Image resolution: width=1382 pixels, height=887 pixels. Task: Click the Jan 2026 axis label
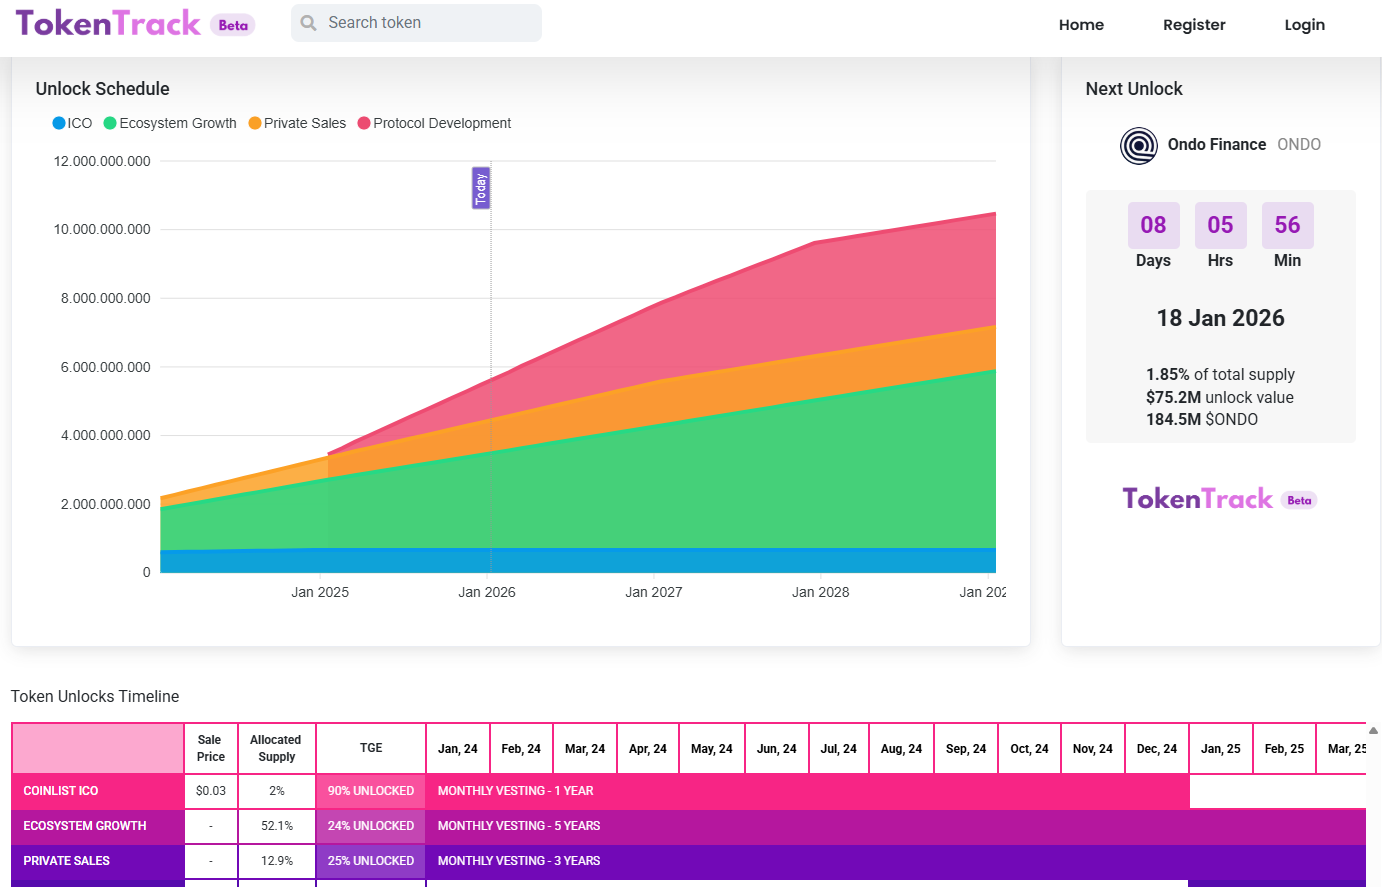click(x=487, y=592)
